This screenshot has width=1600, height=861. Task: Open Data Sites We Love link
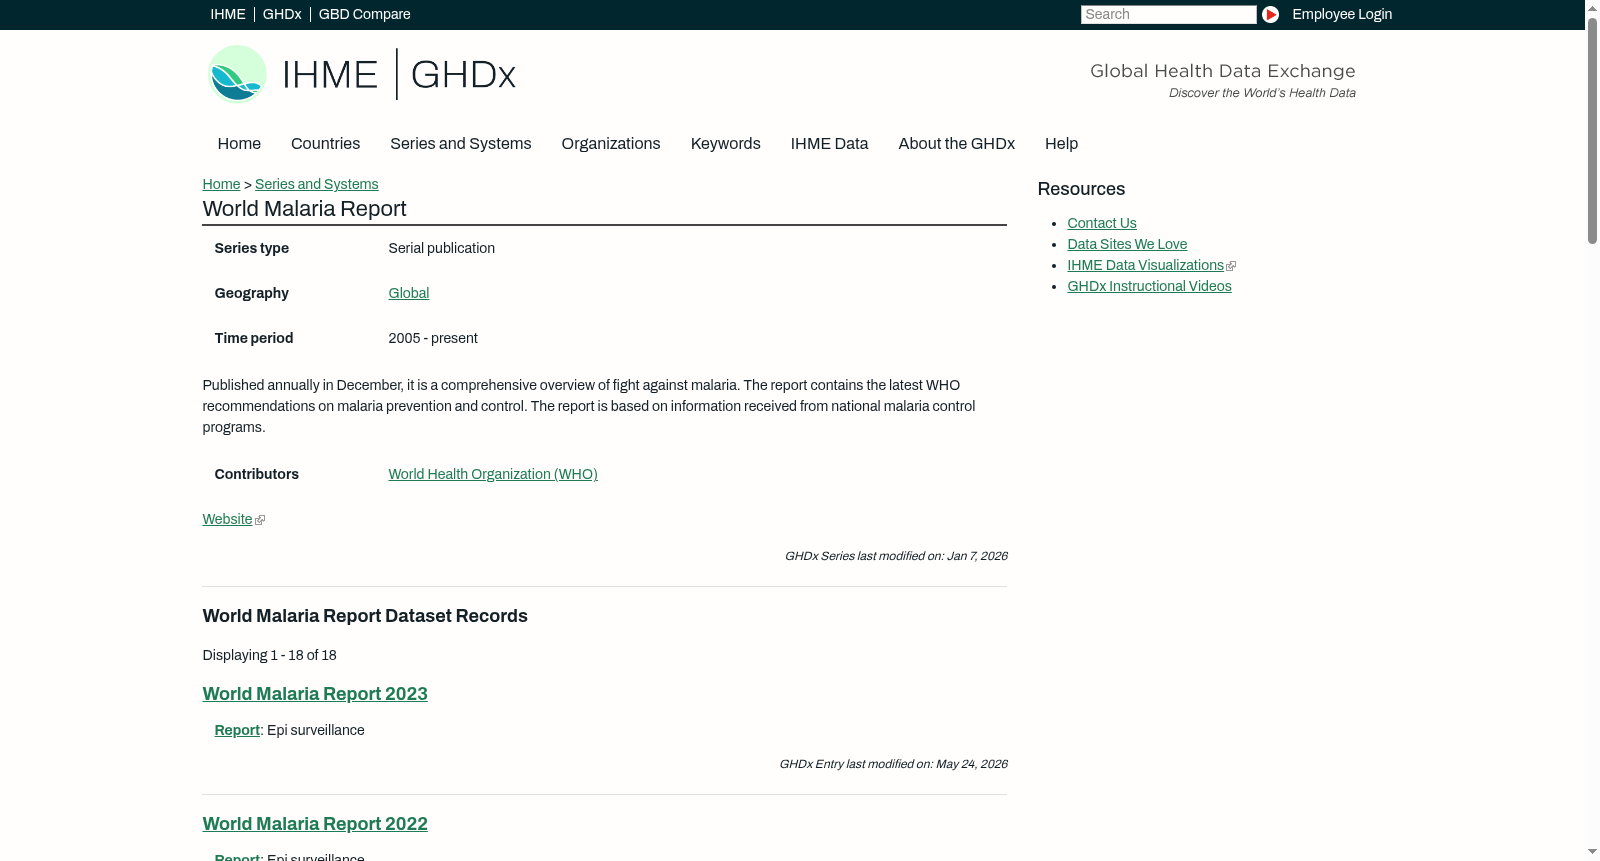(1127, 244)
